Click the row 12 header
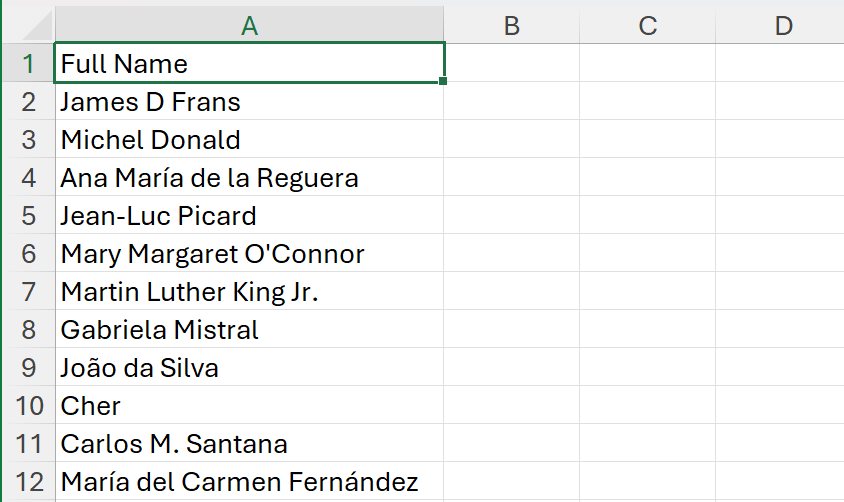 coord(29,482)
